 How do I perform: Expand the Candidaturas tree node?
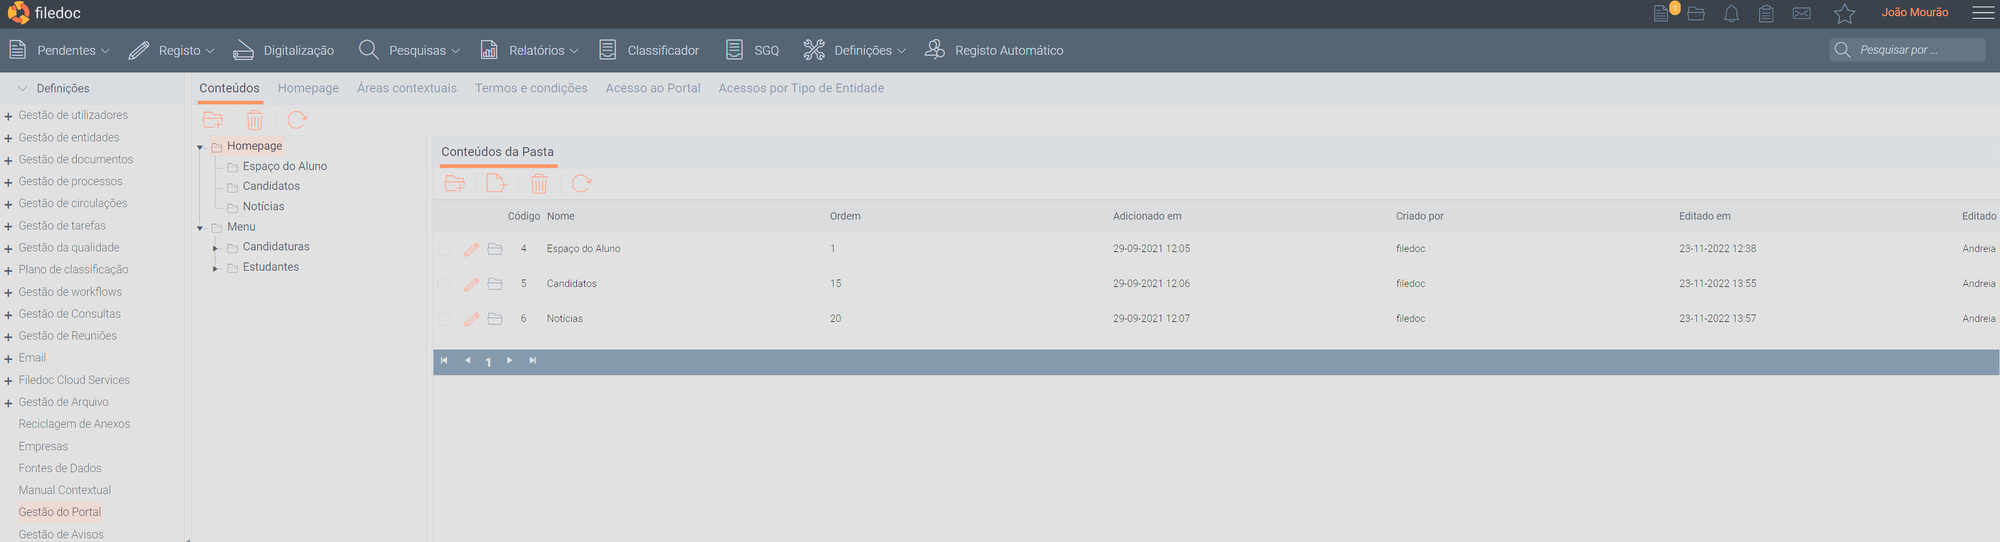coord(215,248)
